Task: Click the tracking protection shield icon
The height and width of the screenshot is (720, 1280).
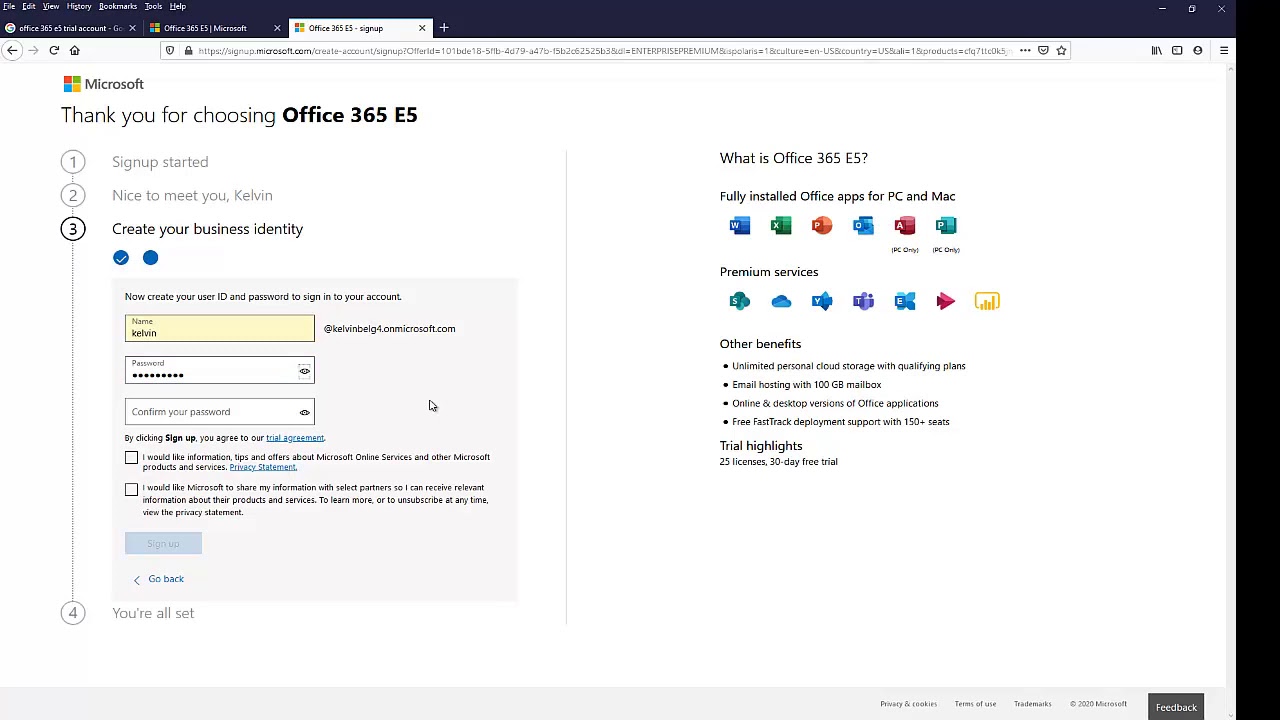Action: (x=170, y=50)
